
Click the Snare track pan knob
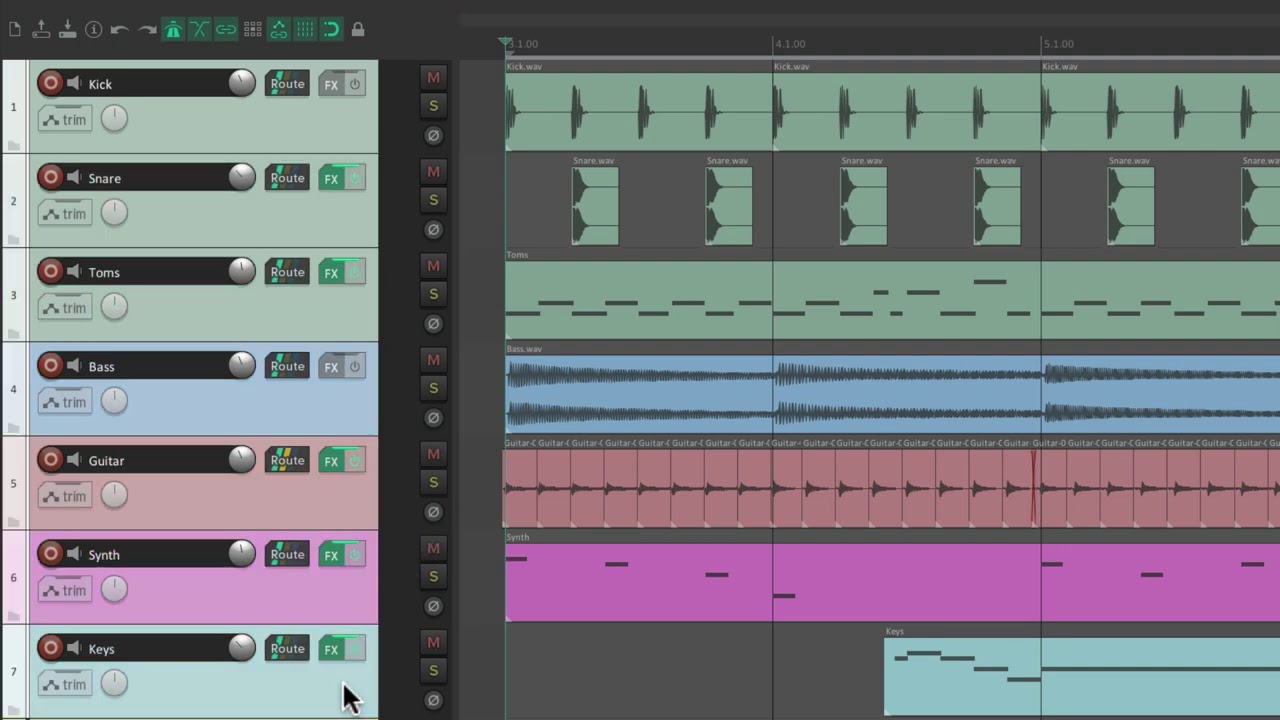coord(114,212)
